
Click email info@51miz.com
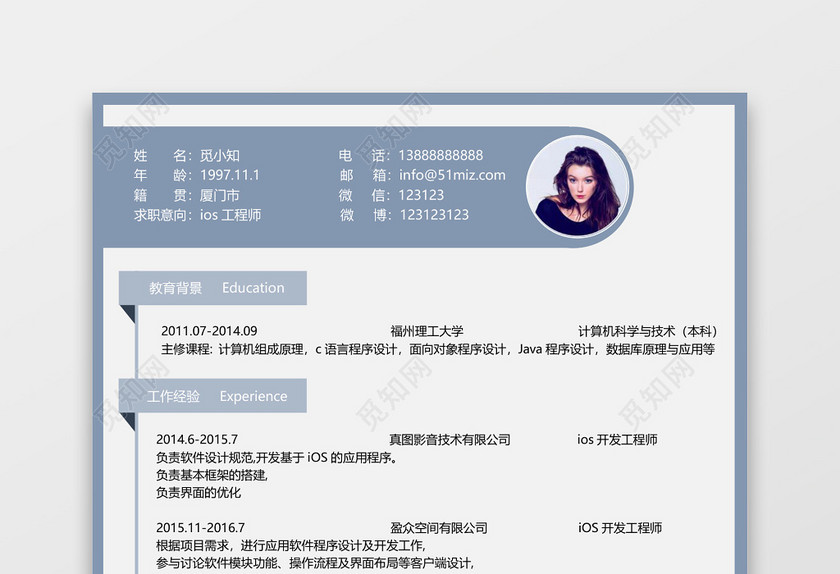(x=452, y=175)
